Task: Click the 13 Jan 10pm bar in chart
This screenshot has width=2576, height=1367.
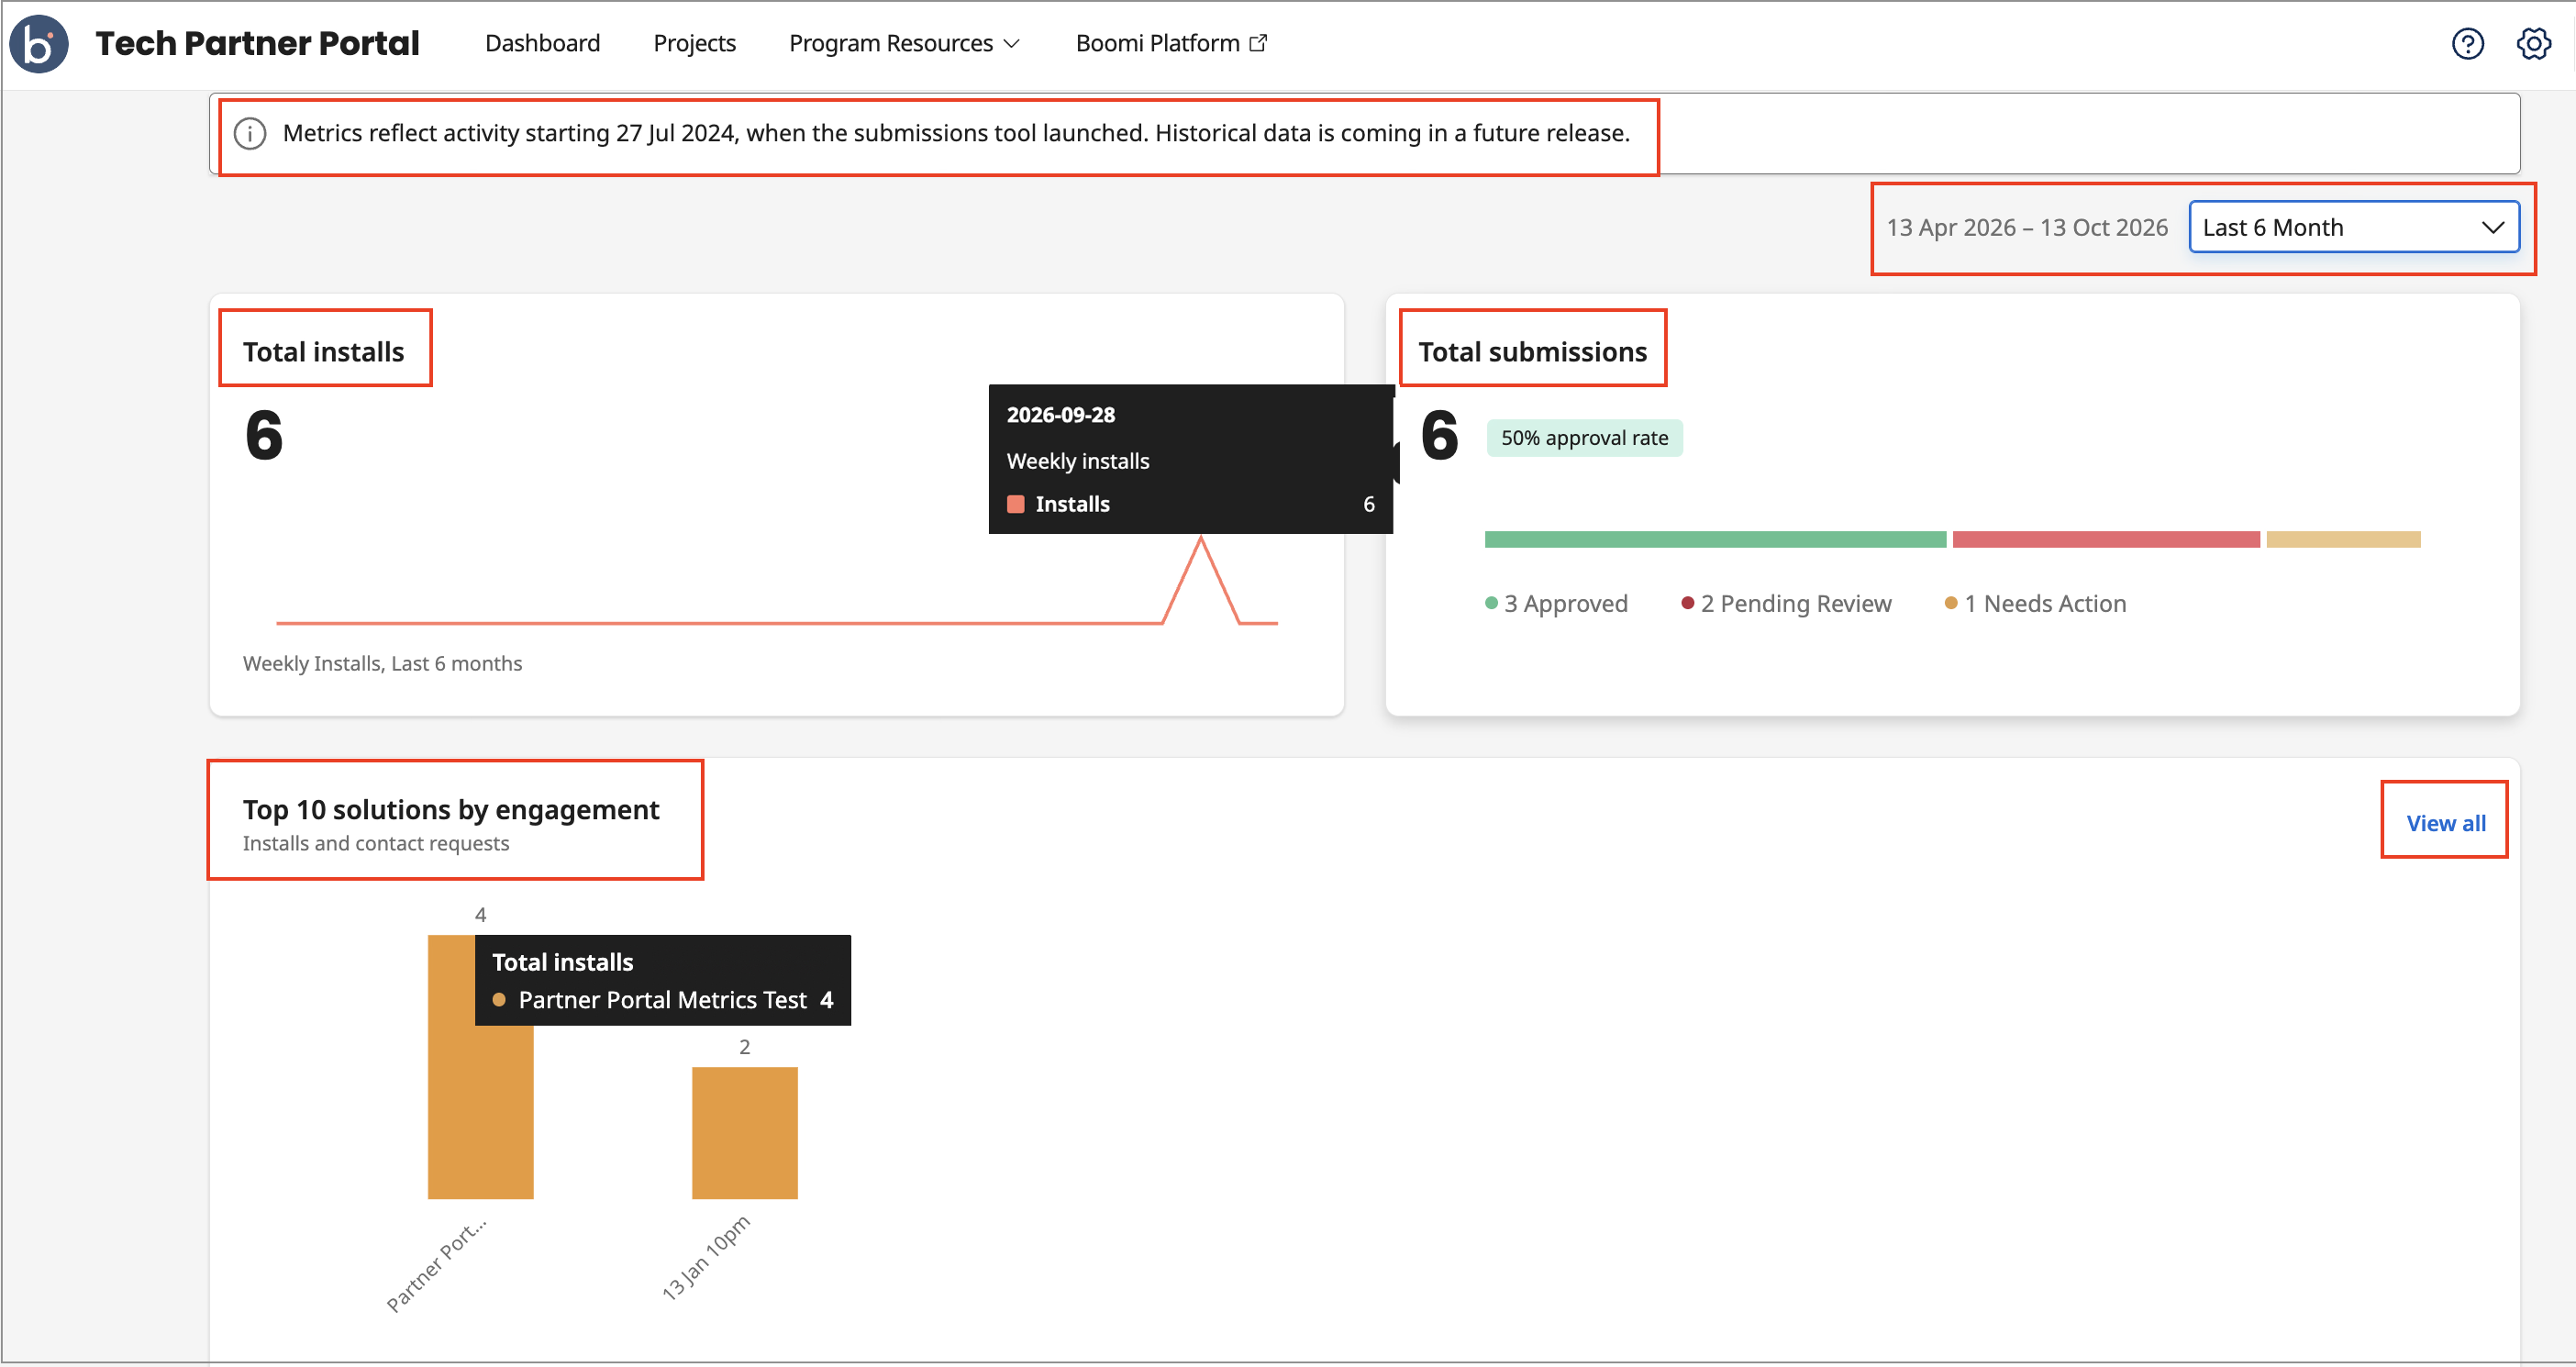Action: 744,1133
